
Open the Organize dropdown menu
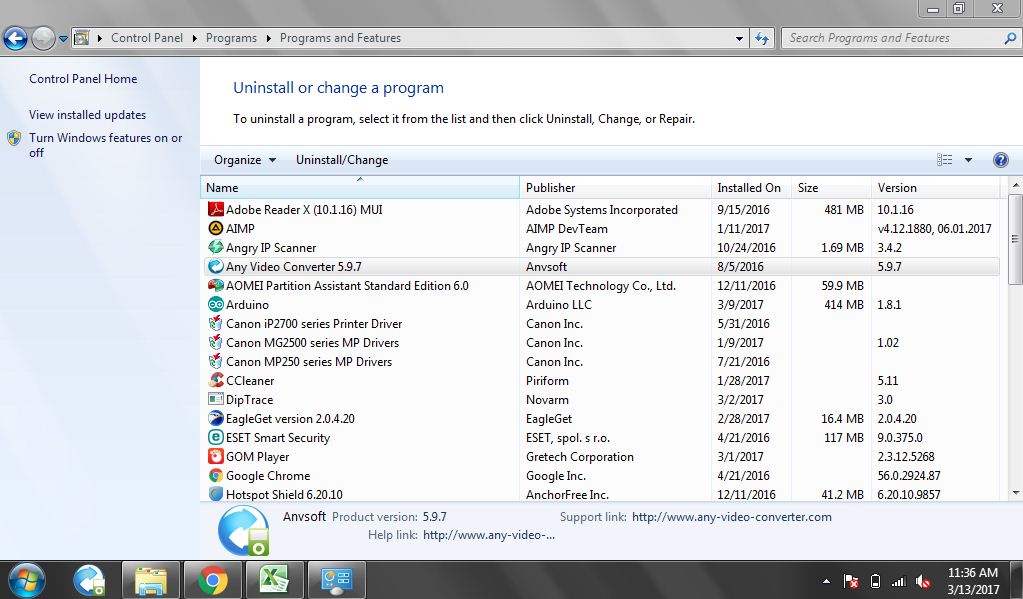coord(245,160)
